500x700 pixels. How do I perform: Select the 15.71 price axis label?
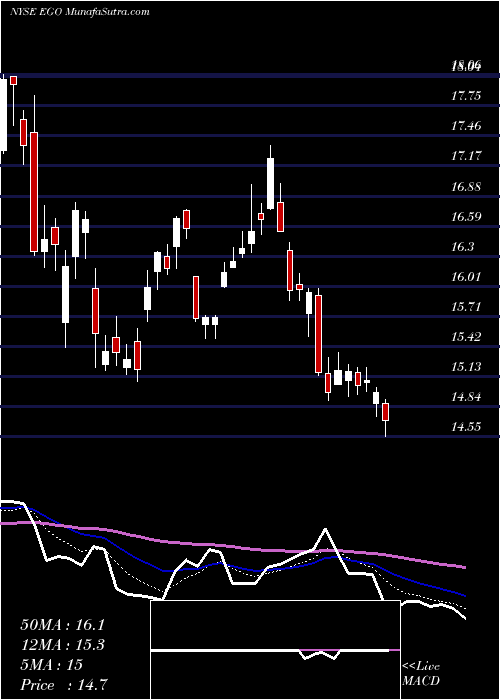click(x=466, y=307)
